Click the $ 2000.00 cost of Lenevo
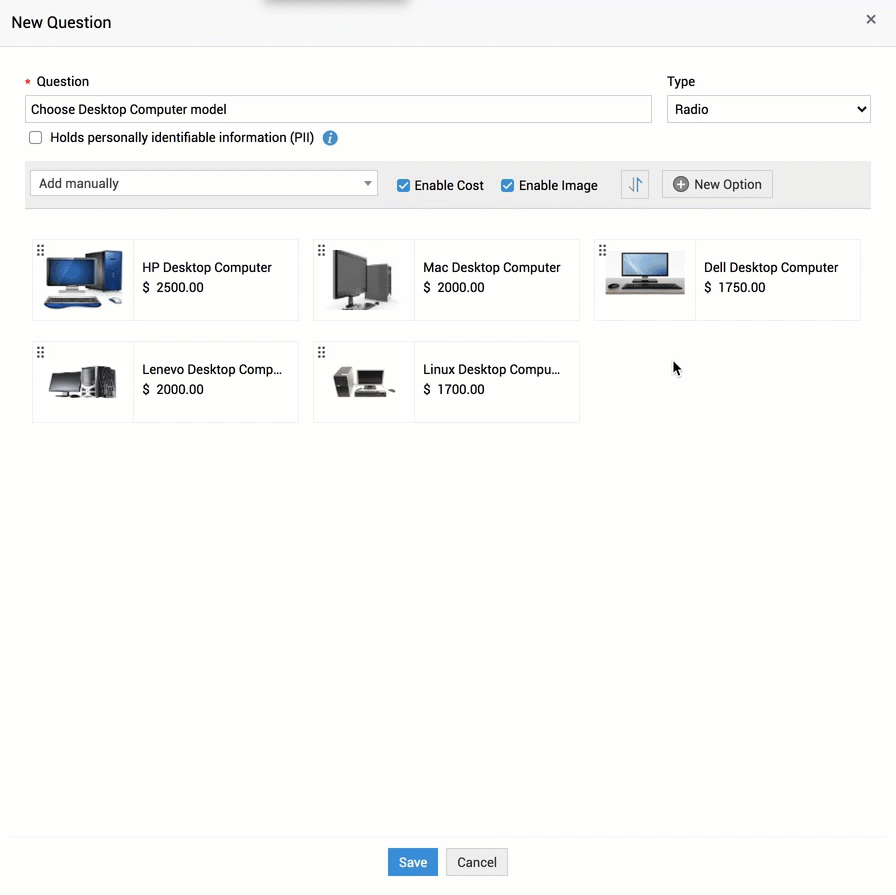 173,390
